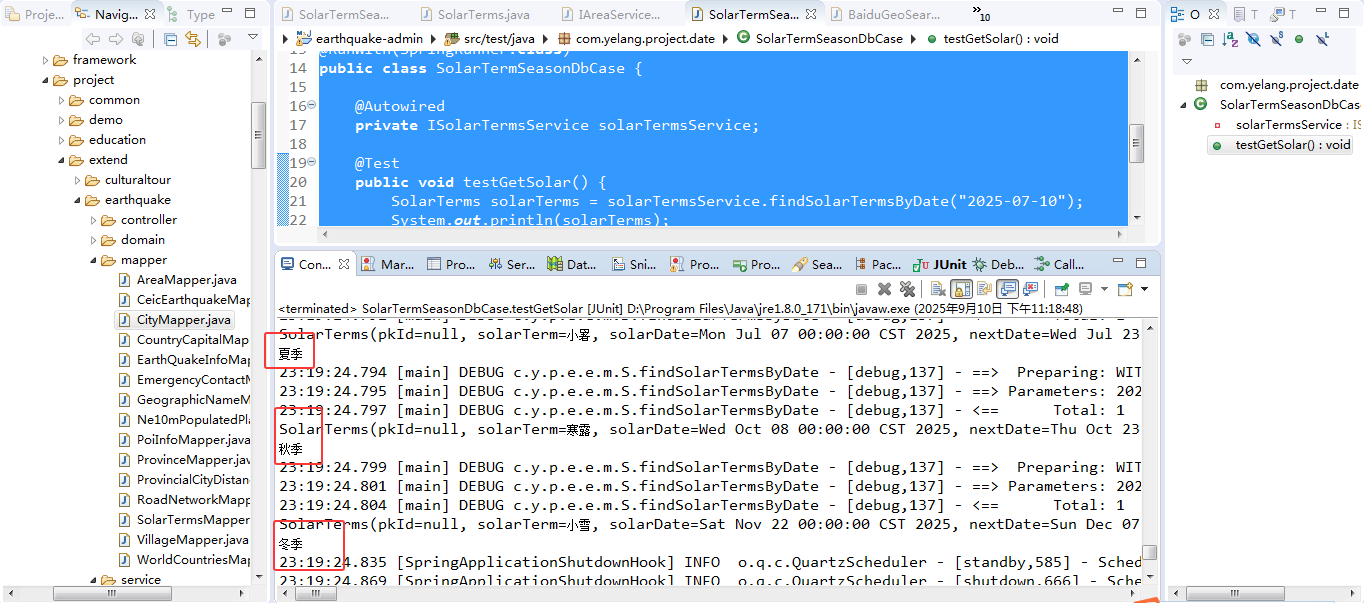Click Focus on Active Task in the Navigator
This screenshot has width=1364, height=603.
point(224,39)
